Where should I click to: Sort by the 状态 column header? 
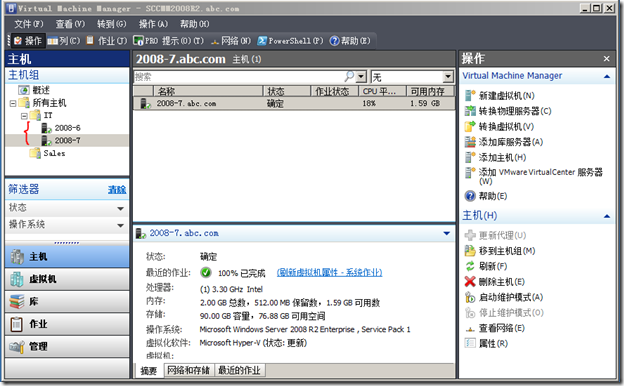287,91
